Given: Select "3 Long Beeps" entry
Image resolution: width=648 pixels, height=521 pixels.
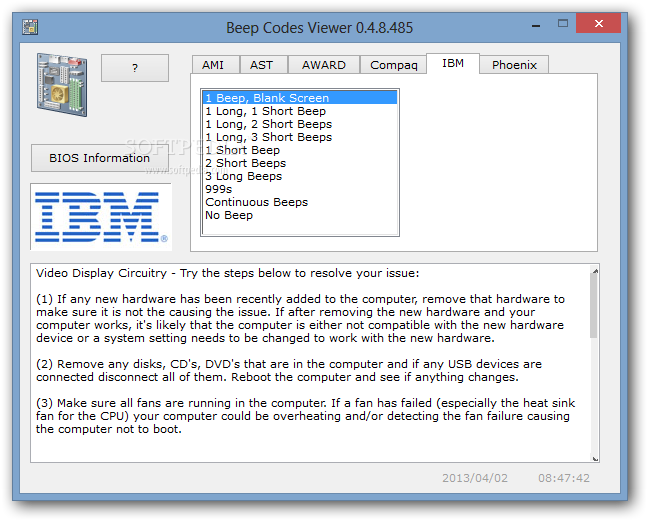Looking at the screenshot, I should pyautogui.click(x=300, y=176).
